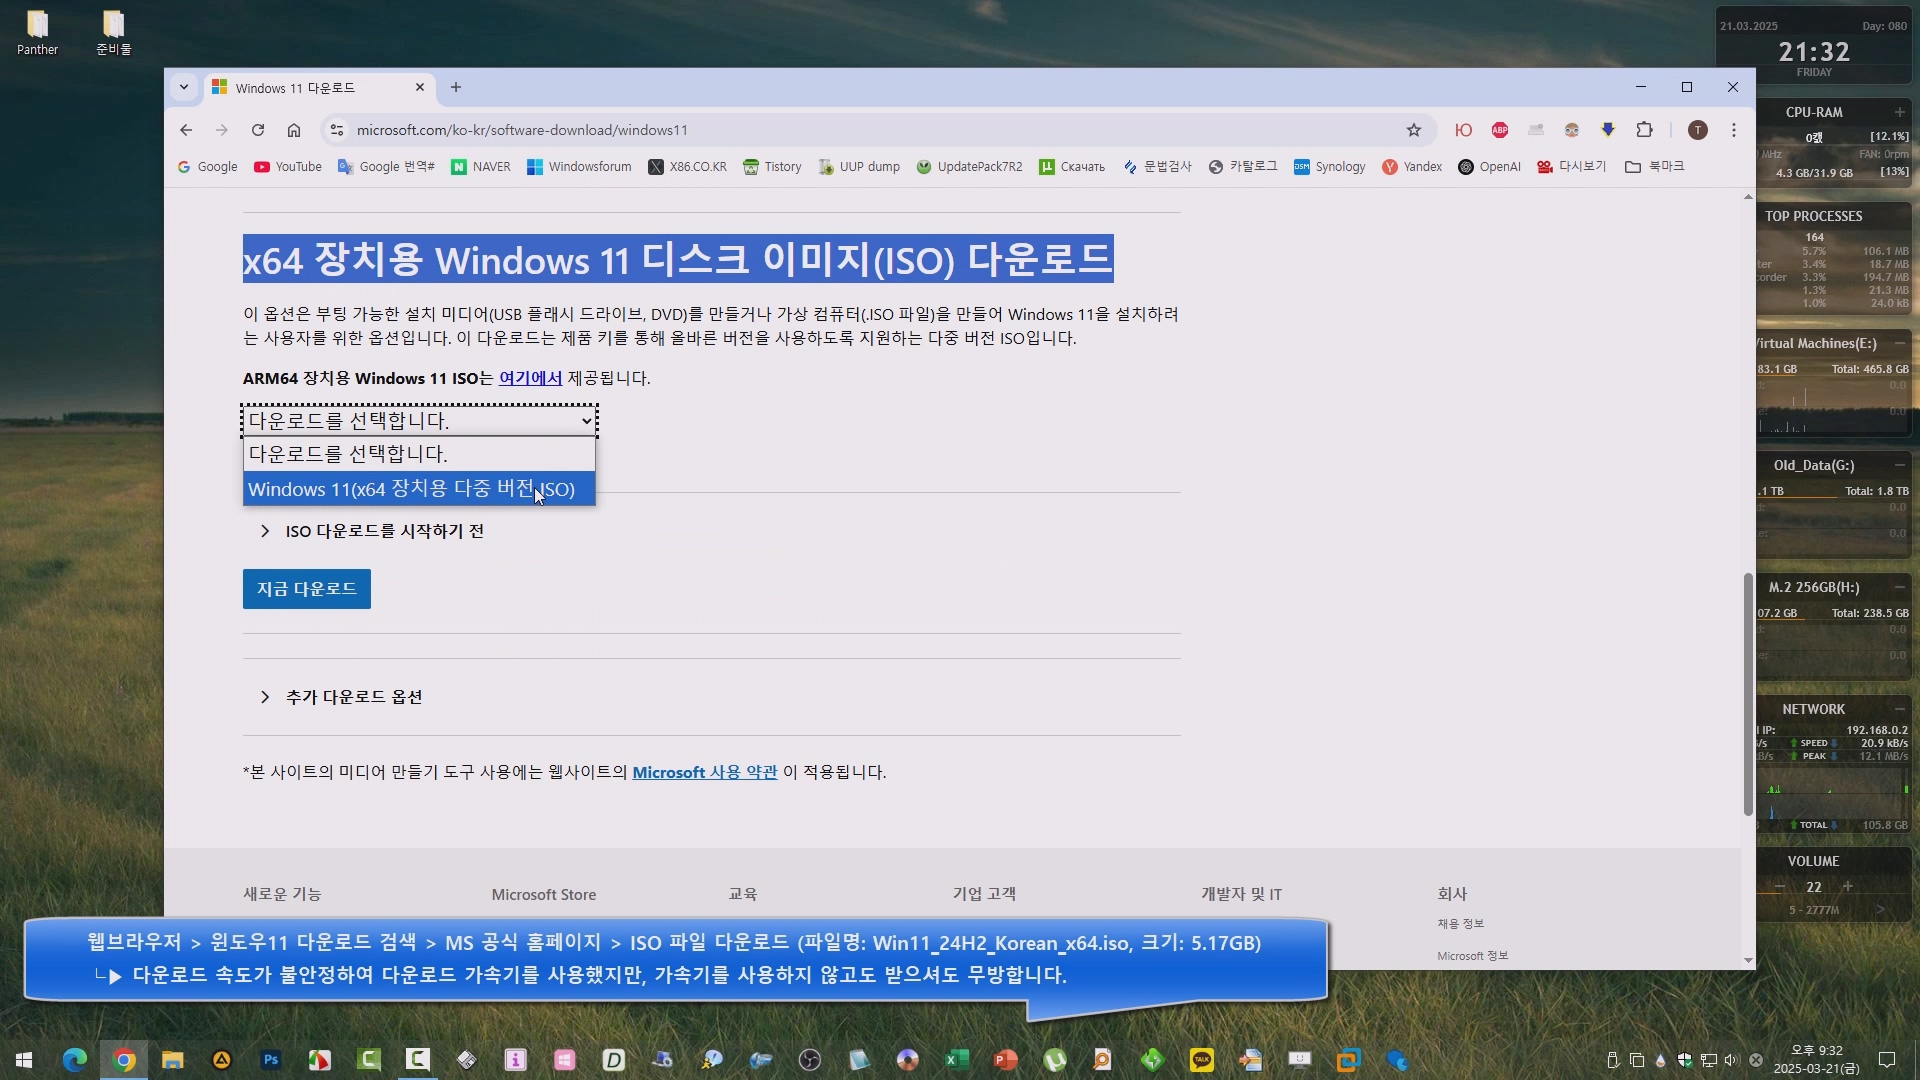The image size is (1920, 1080).
Task: Go back to the previous page
Action: tap(186, 130)
